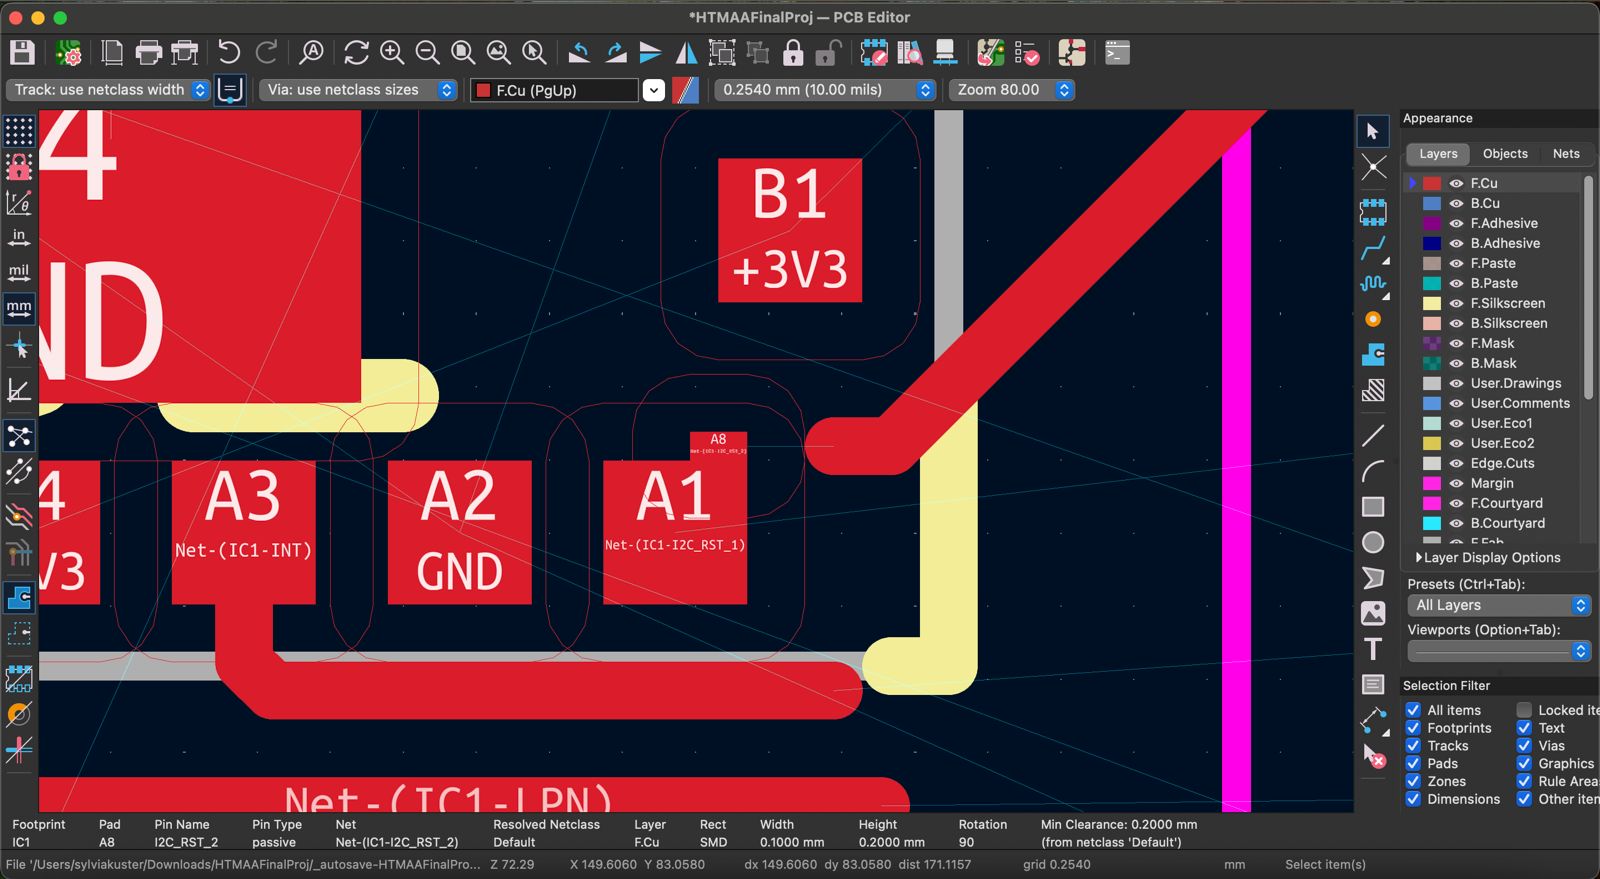Switch to the Nets tab
The width and height of the screenshot is (1600, 879).
pos(1565,154)
